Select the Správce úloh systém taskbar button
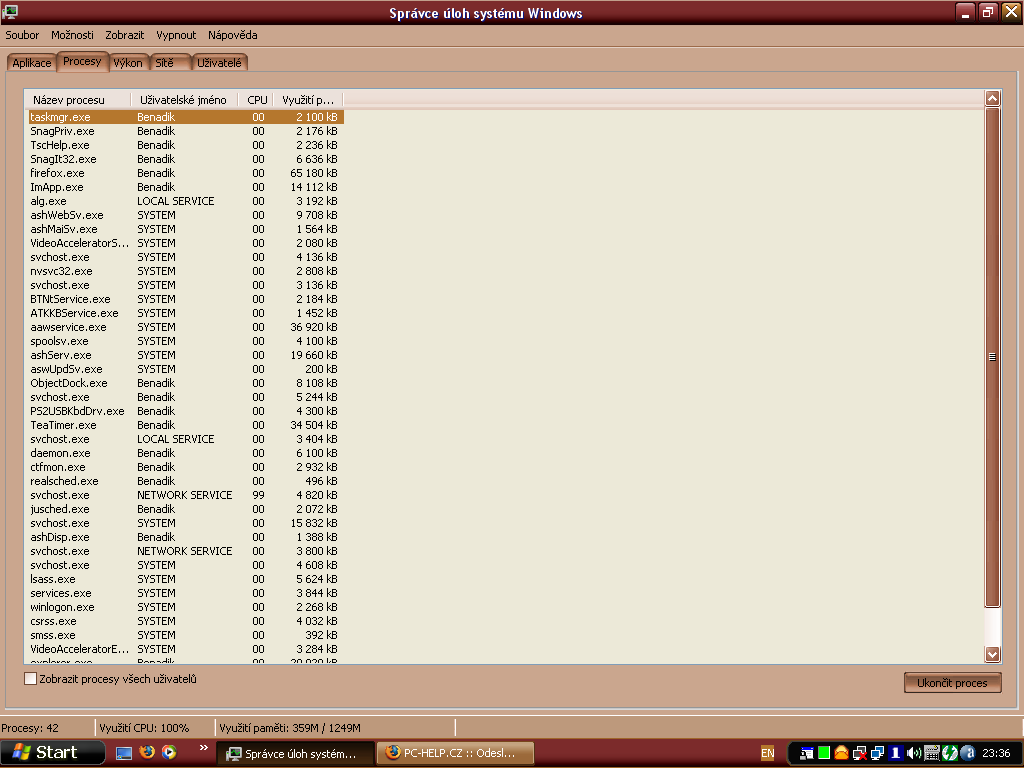Image resolution: width=1024 pixels, height=768 pixels. coord(295,754)
